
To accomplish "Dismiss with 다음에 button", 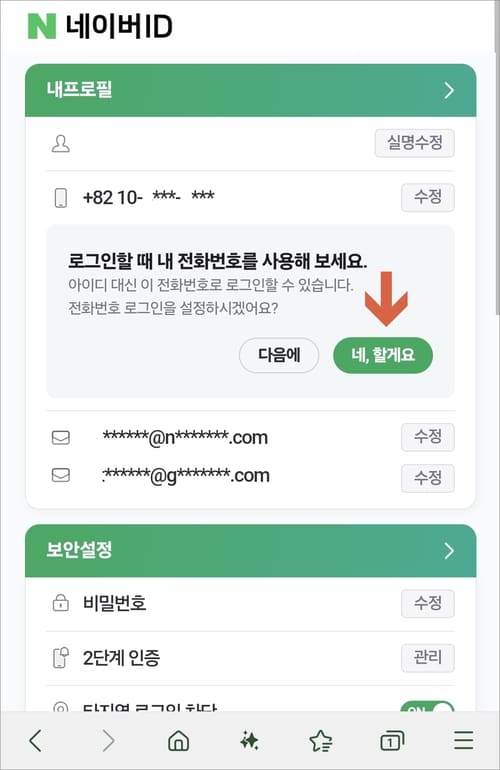I will 279,355.
